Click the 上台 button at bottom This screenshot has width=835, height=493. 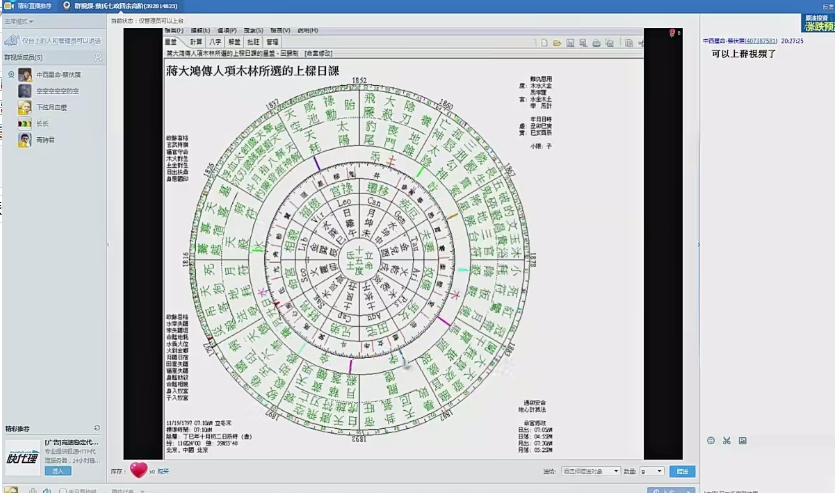[x=672, y=490]
